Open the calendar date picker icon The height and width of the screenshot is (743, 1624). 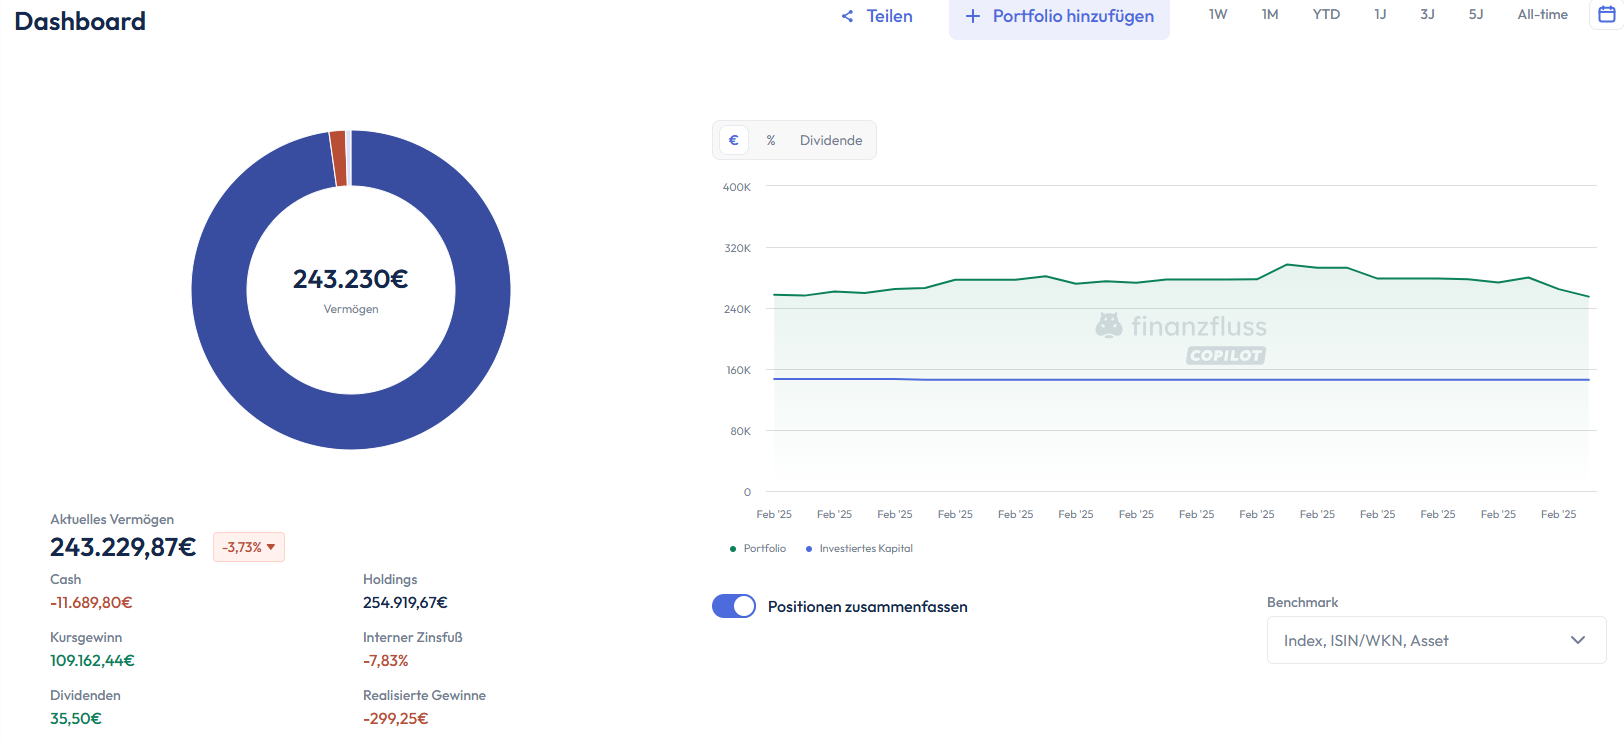click(1606, 14)
